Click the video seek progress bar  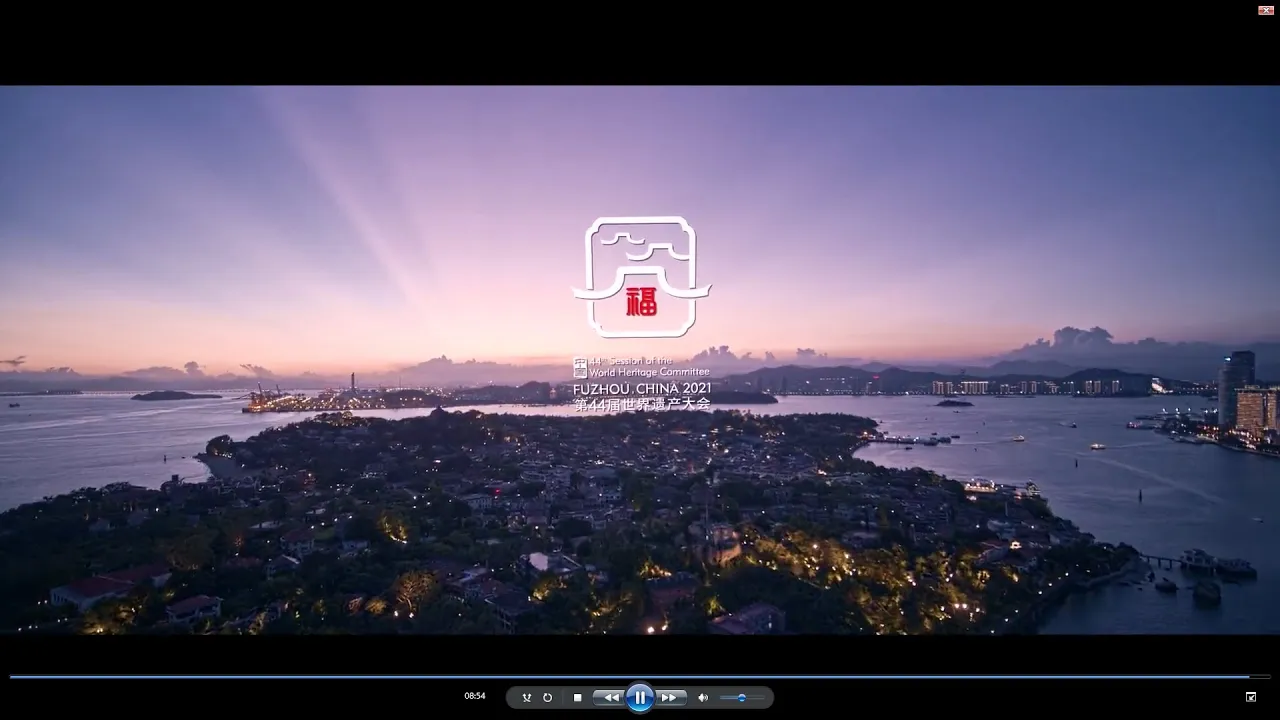640,676
